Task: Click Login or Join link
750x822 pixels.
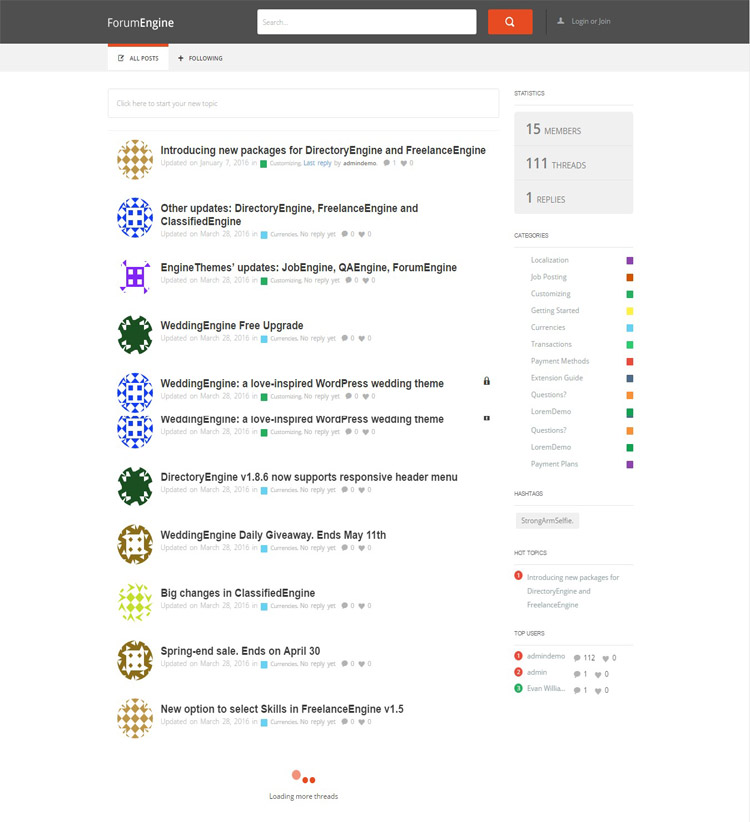Action: click(x=591, y=21)
